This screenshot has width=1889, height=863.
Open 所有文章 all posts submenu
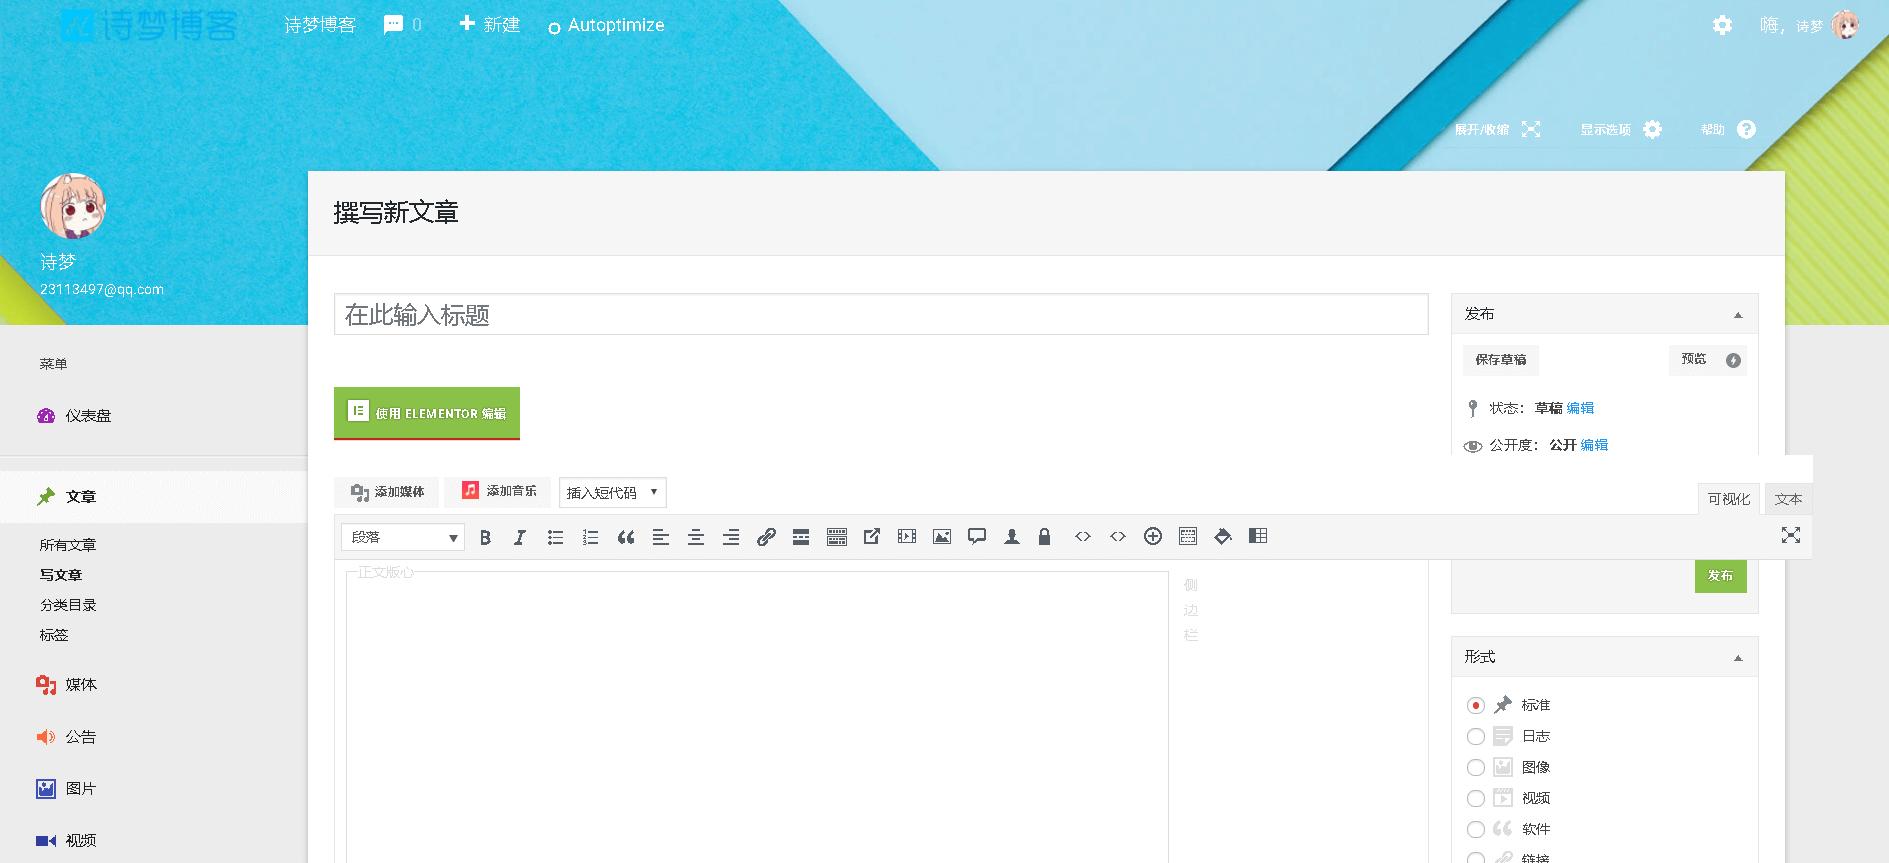click(x=68, y=545)
